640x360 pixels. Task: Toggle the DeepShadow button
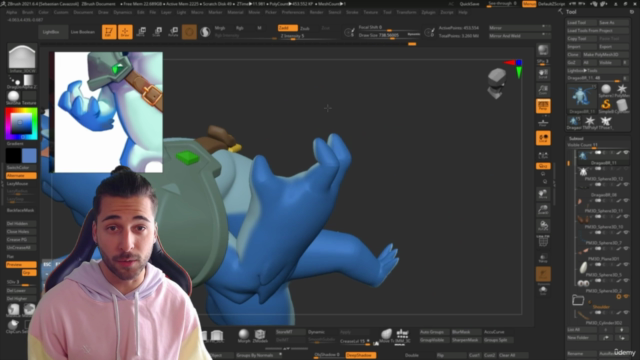pyautogui.click(x=360, y=355)
